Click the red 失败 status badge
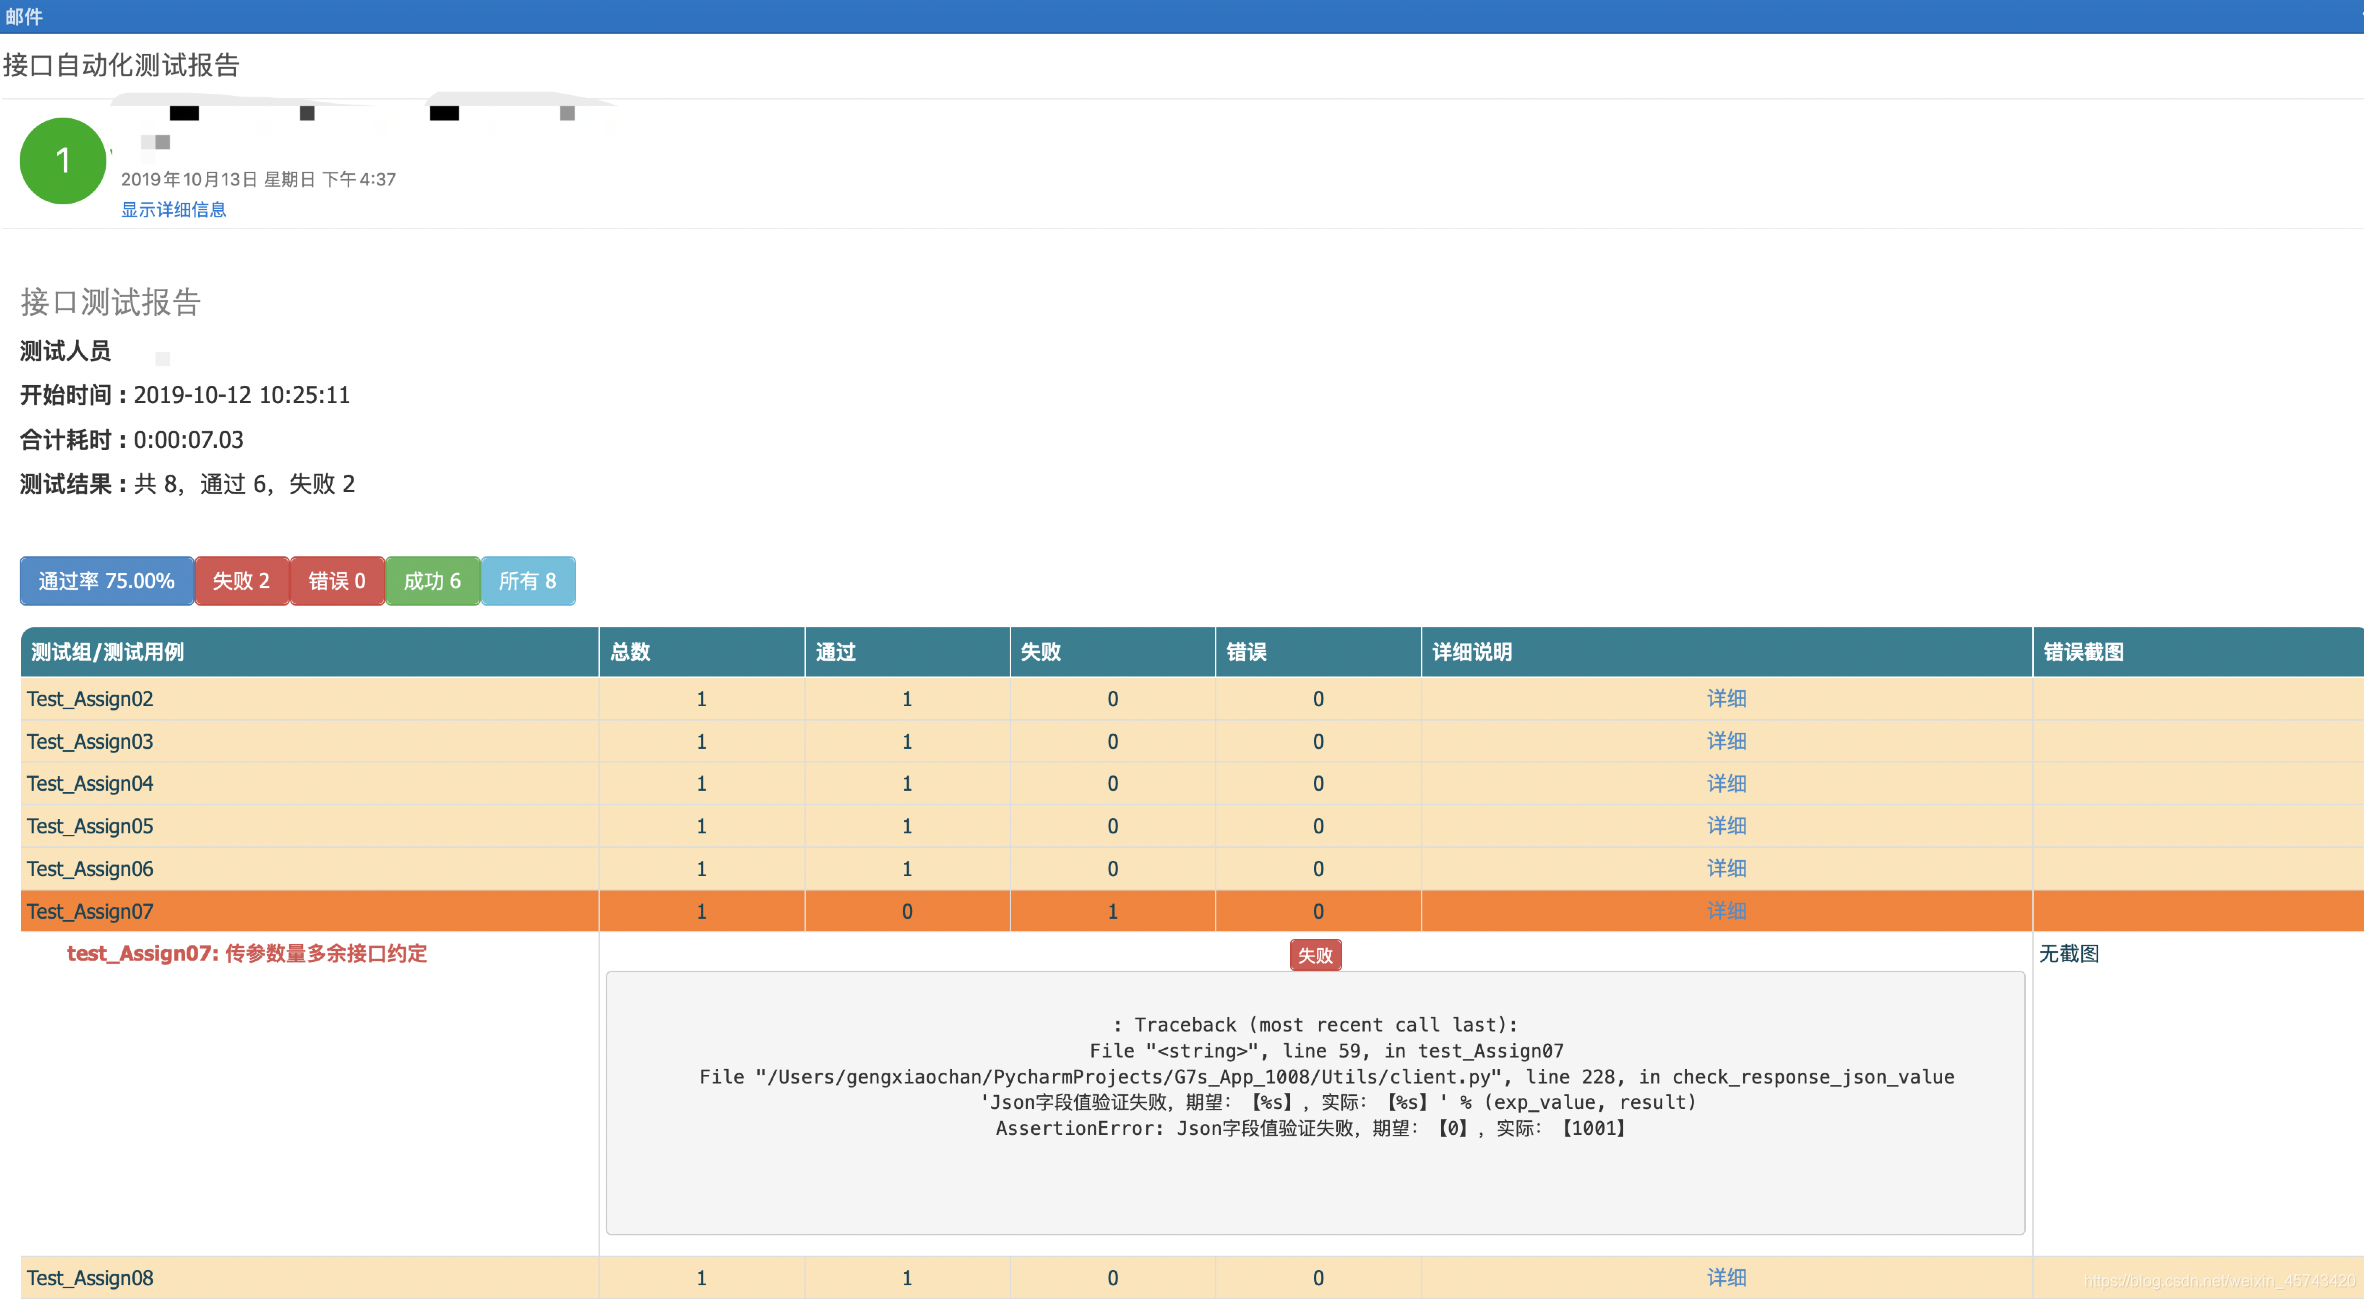2366x1300 pixels. [x=1315, y=955]
